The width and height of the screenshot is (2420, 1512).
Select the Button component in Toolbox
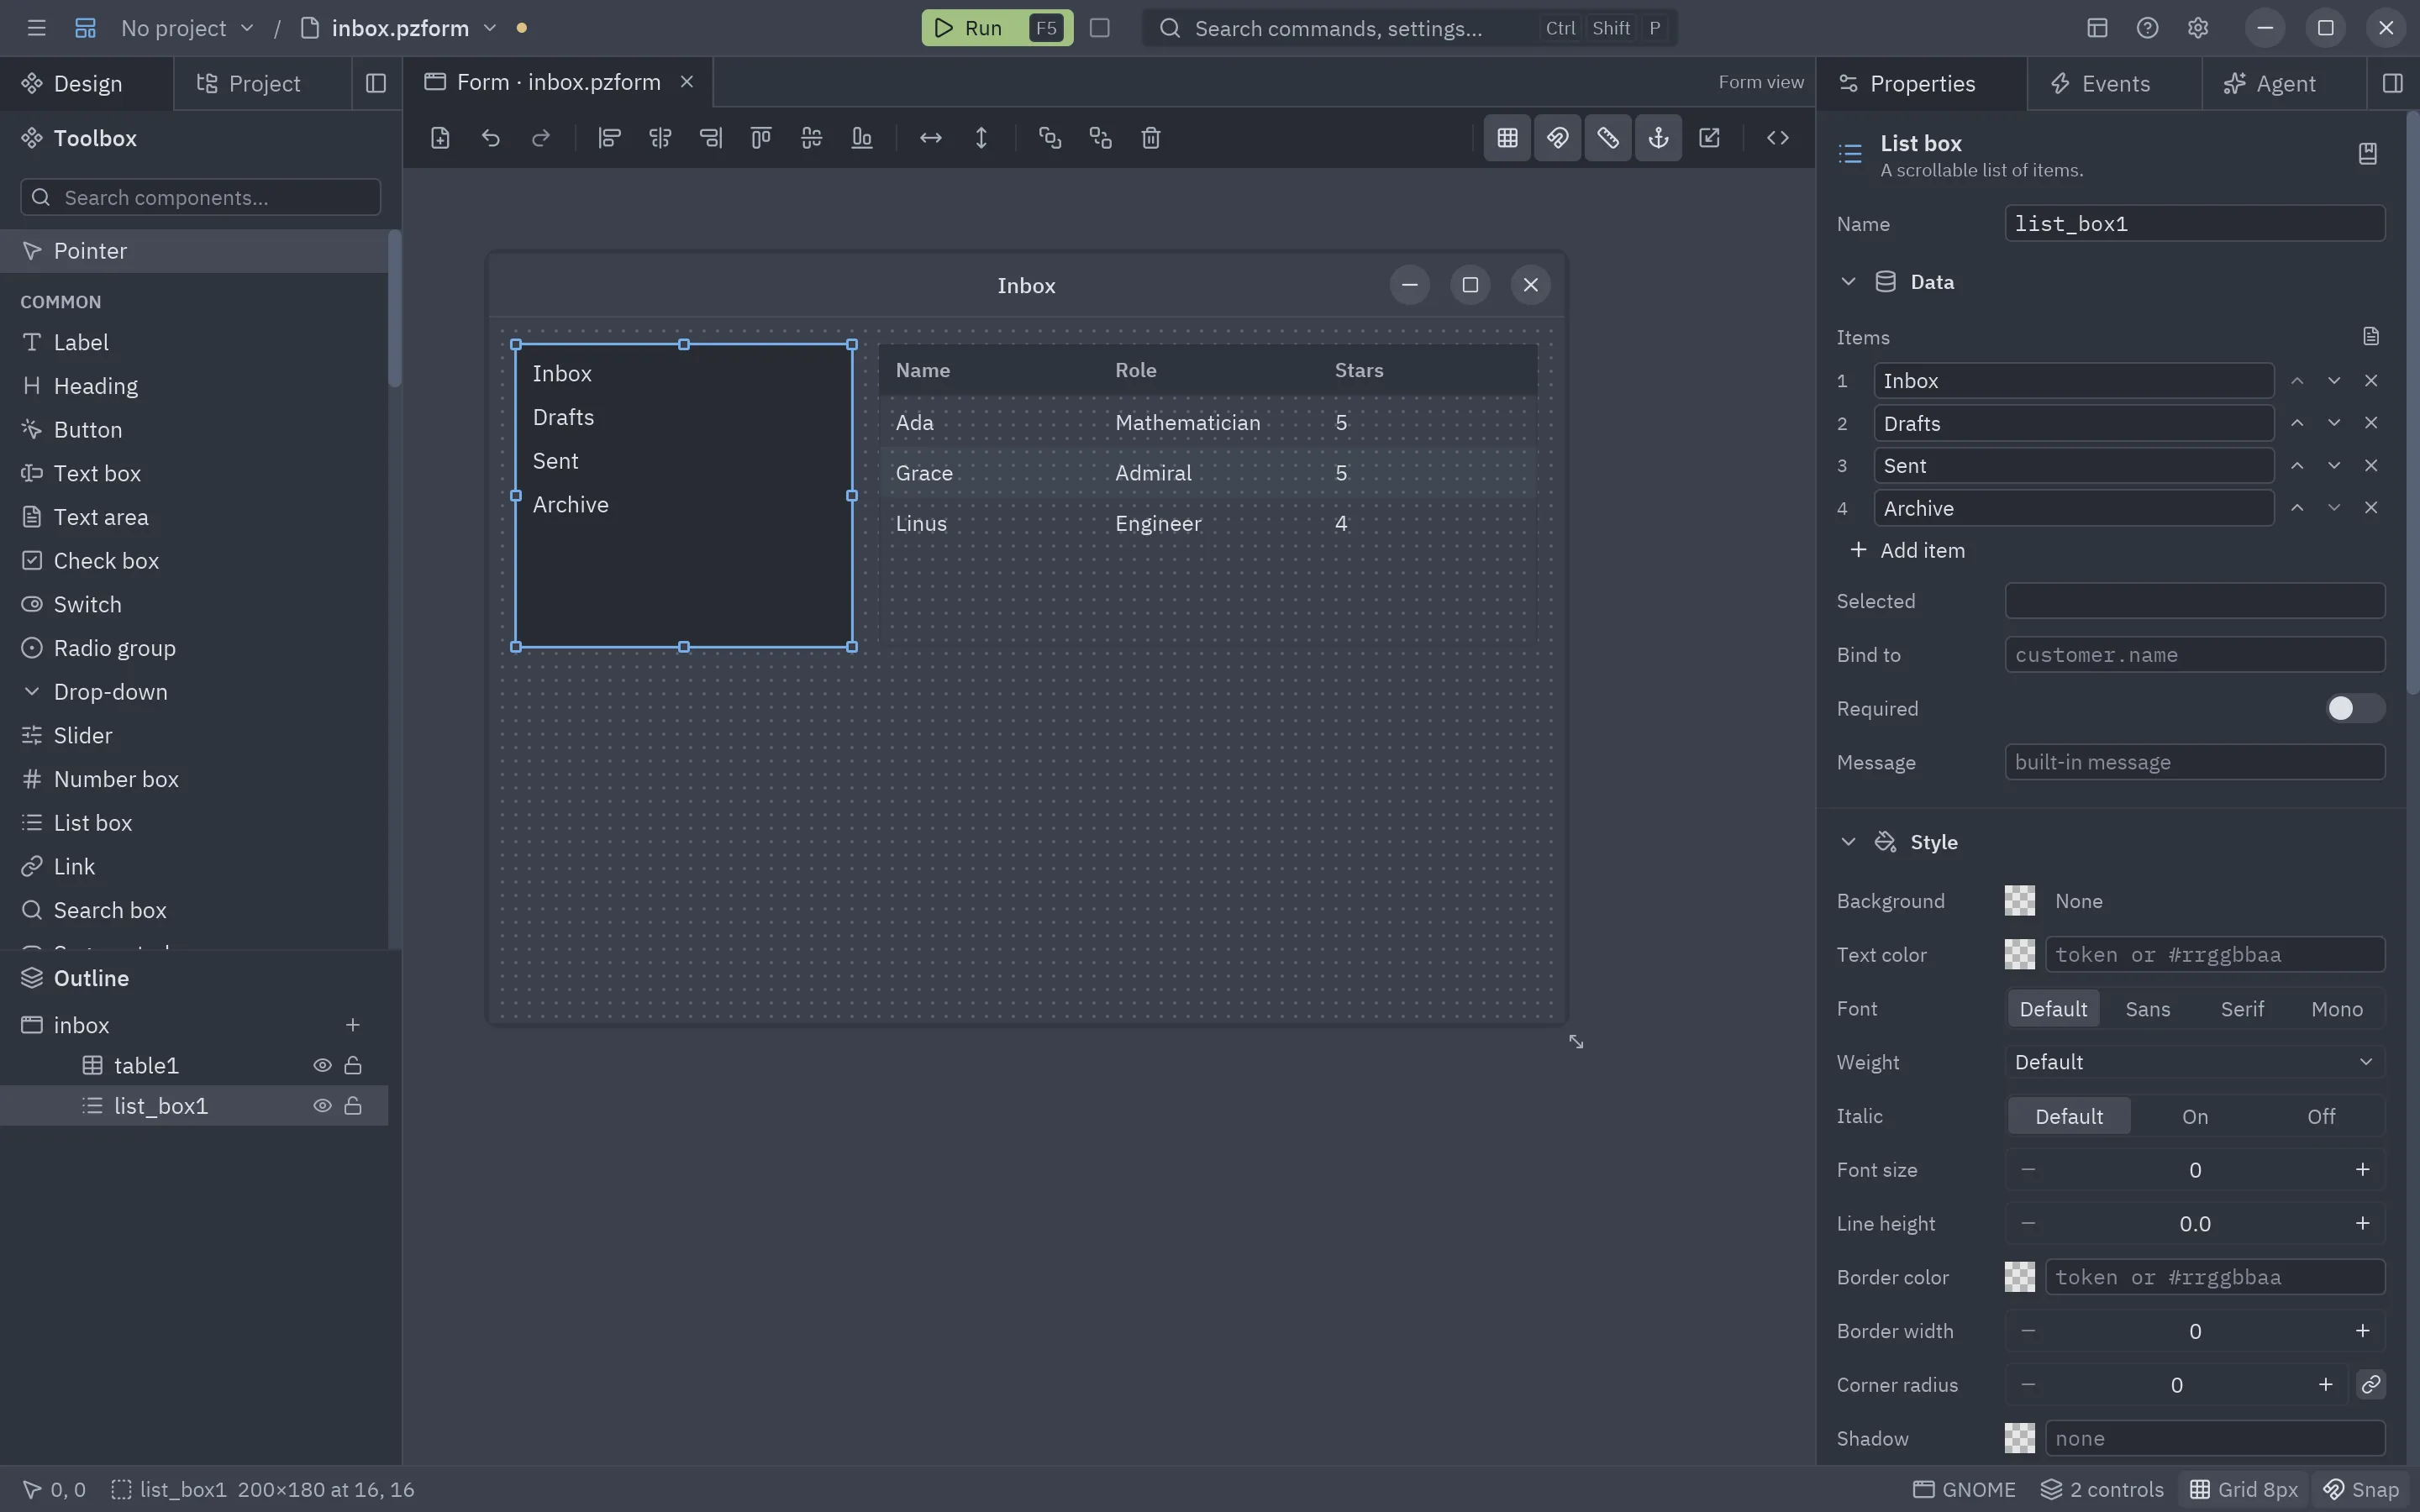tap(194, 429)
